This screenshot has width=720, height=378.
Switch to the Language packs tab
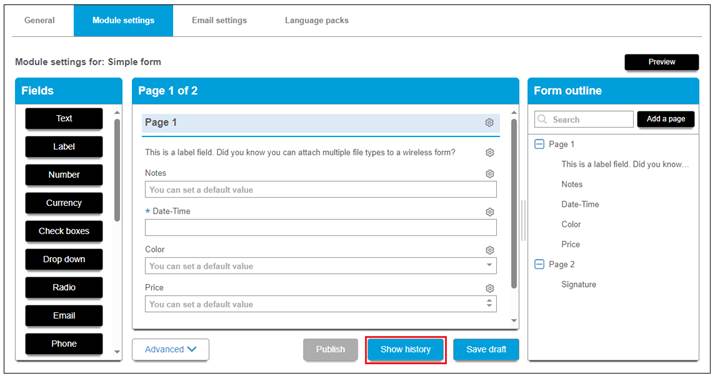point(316,20)
